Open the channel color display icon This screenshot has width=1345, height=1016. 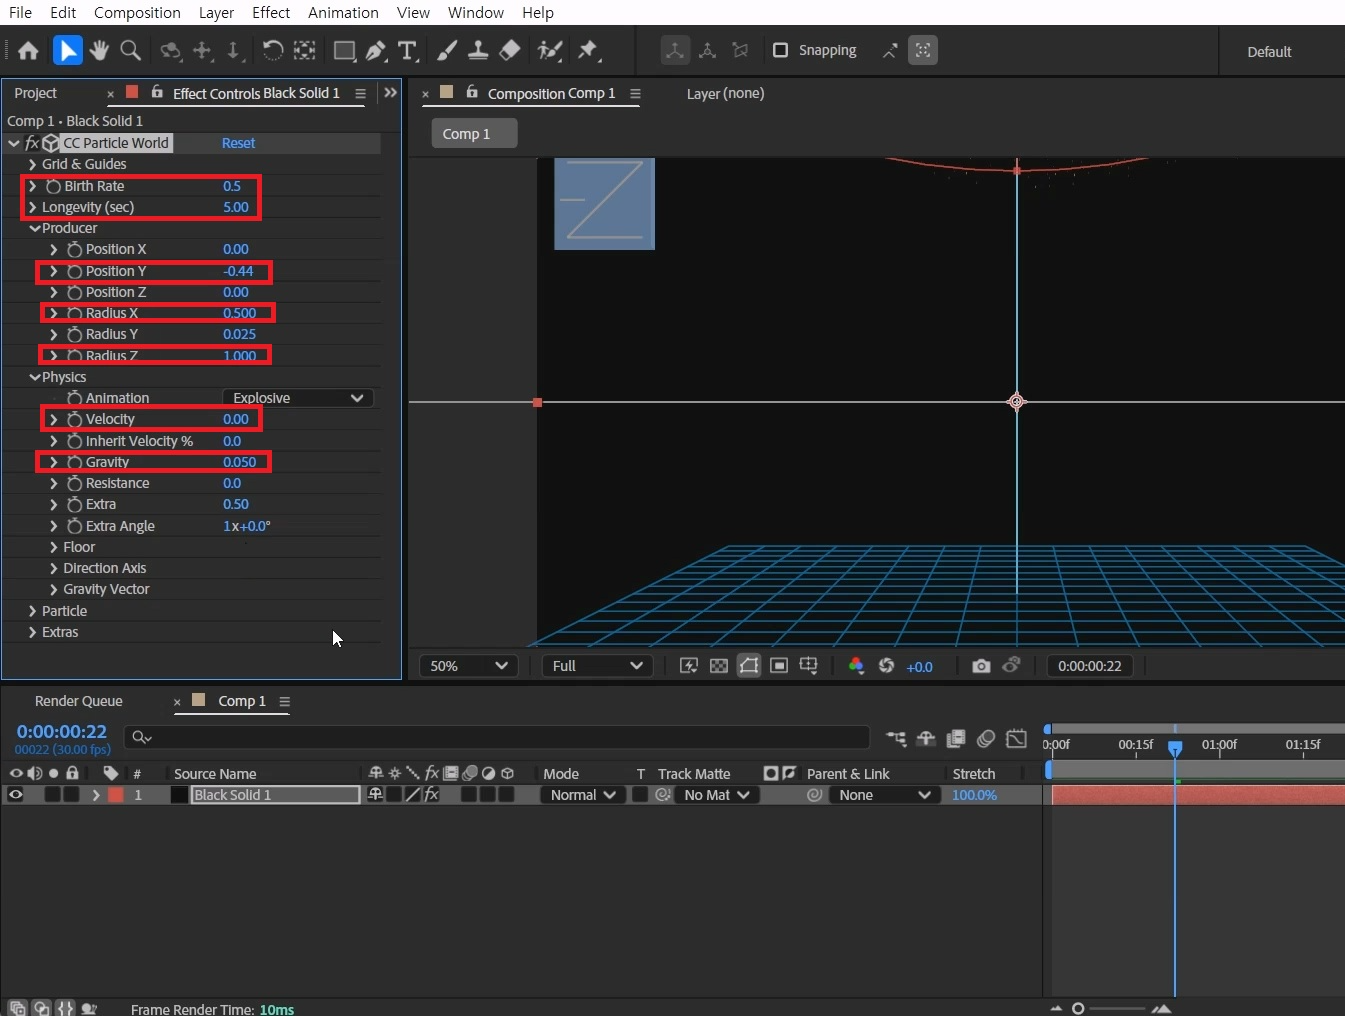tap(856, 666)
